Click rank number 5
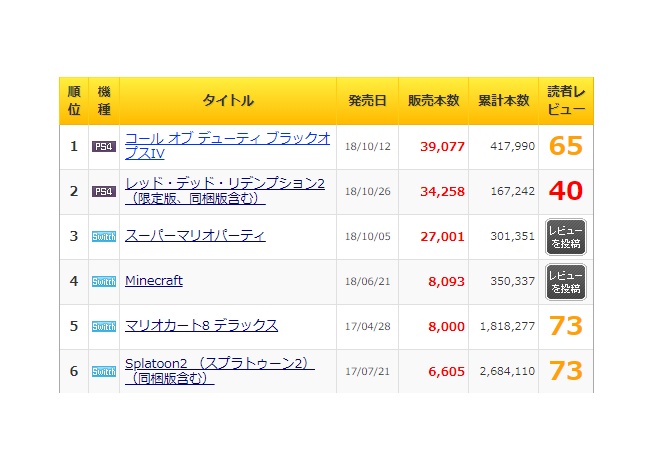This screenshot has width=650, height=450. (74, 326)
